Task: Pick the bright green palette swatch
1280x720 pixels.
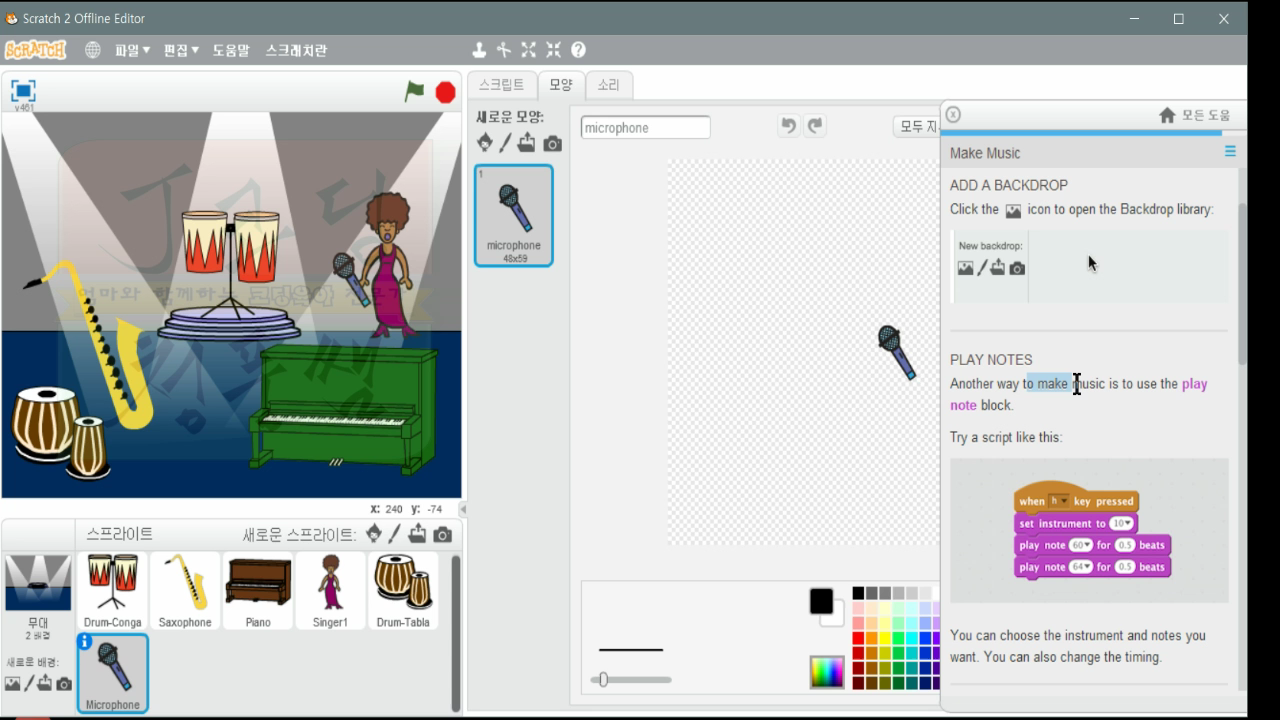Action: (x=898, y=638)
